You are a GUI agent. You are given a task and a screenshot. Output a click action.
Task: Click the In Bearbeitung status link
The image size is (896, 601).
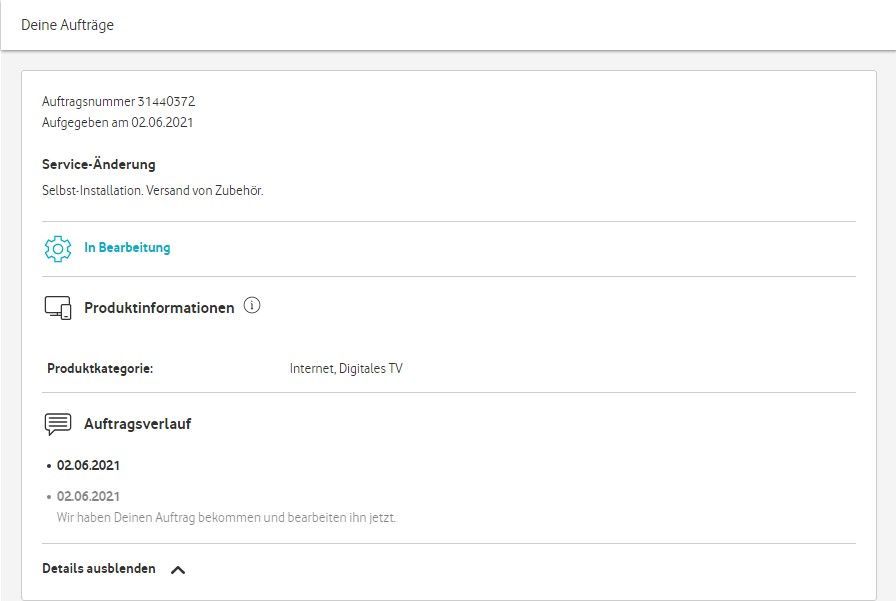click(130, 247)
